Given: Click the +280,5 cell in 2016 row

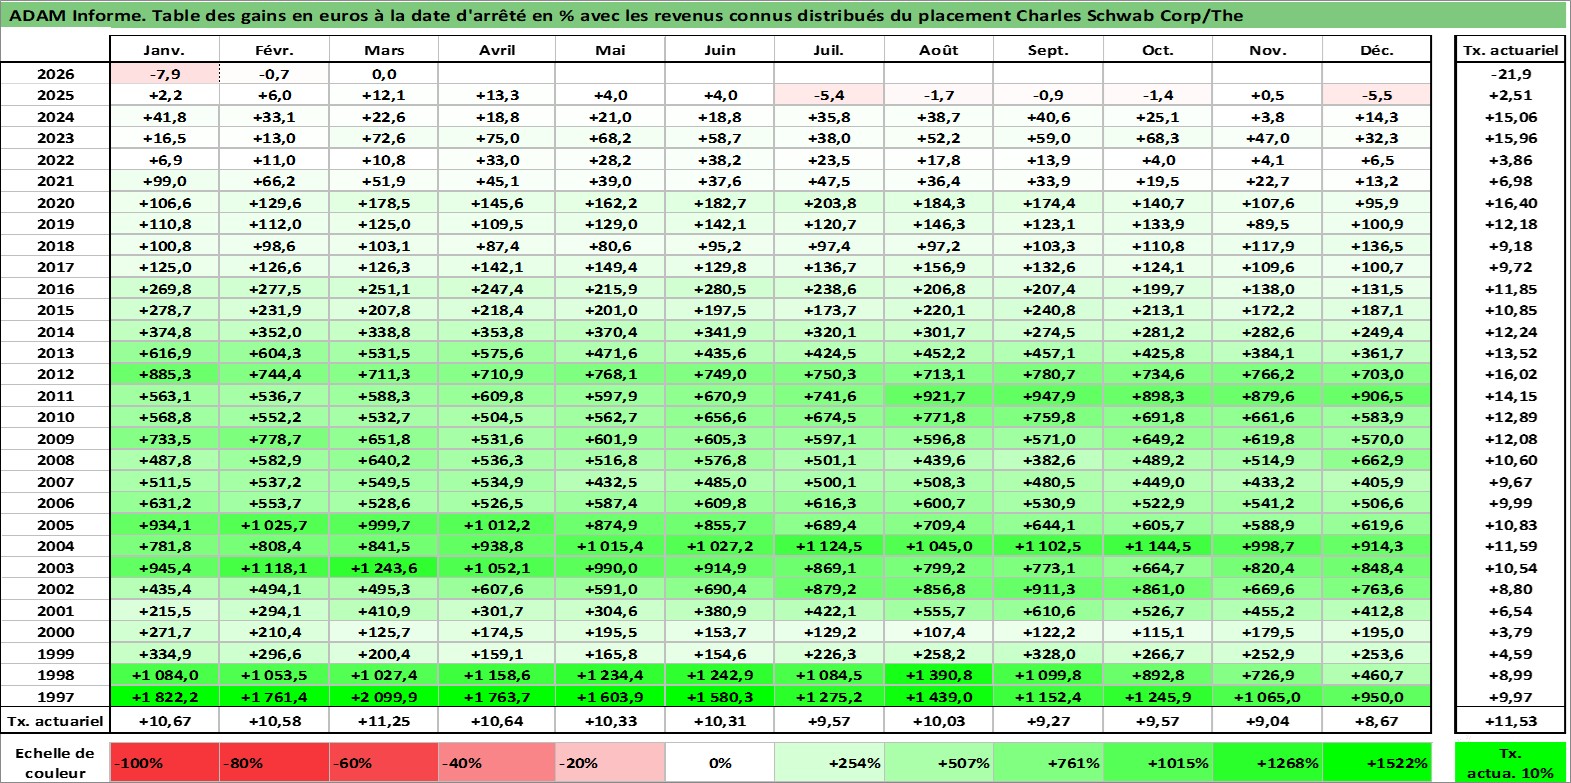Looking at the screenshot, I should click(x=720, y=289).
